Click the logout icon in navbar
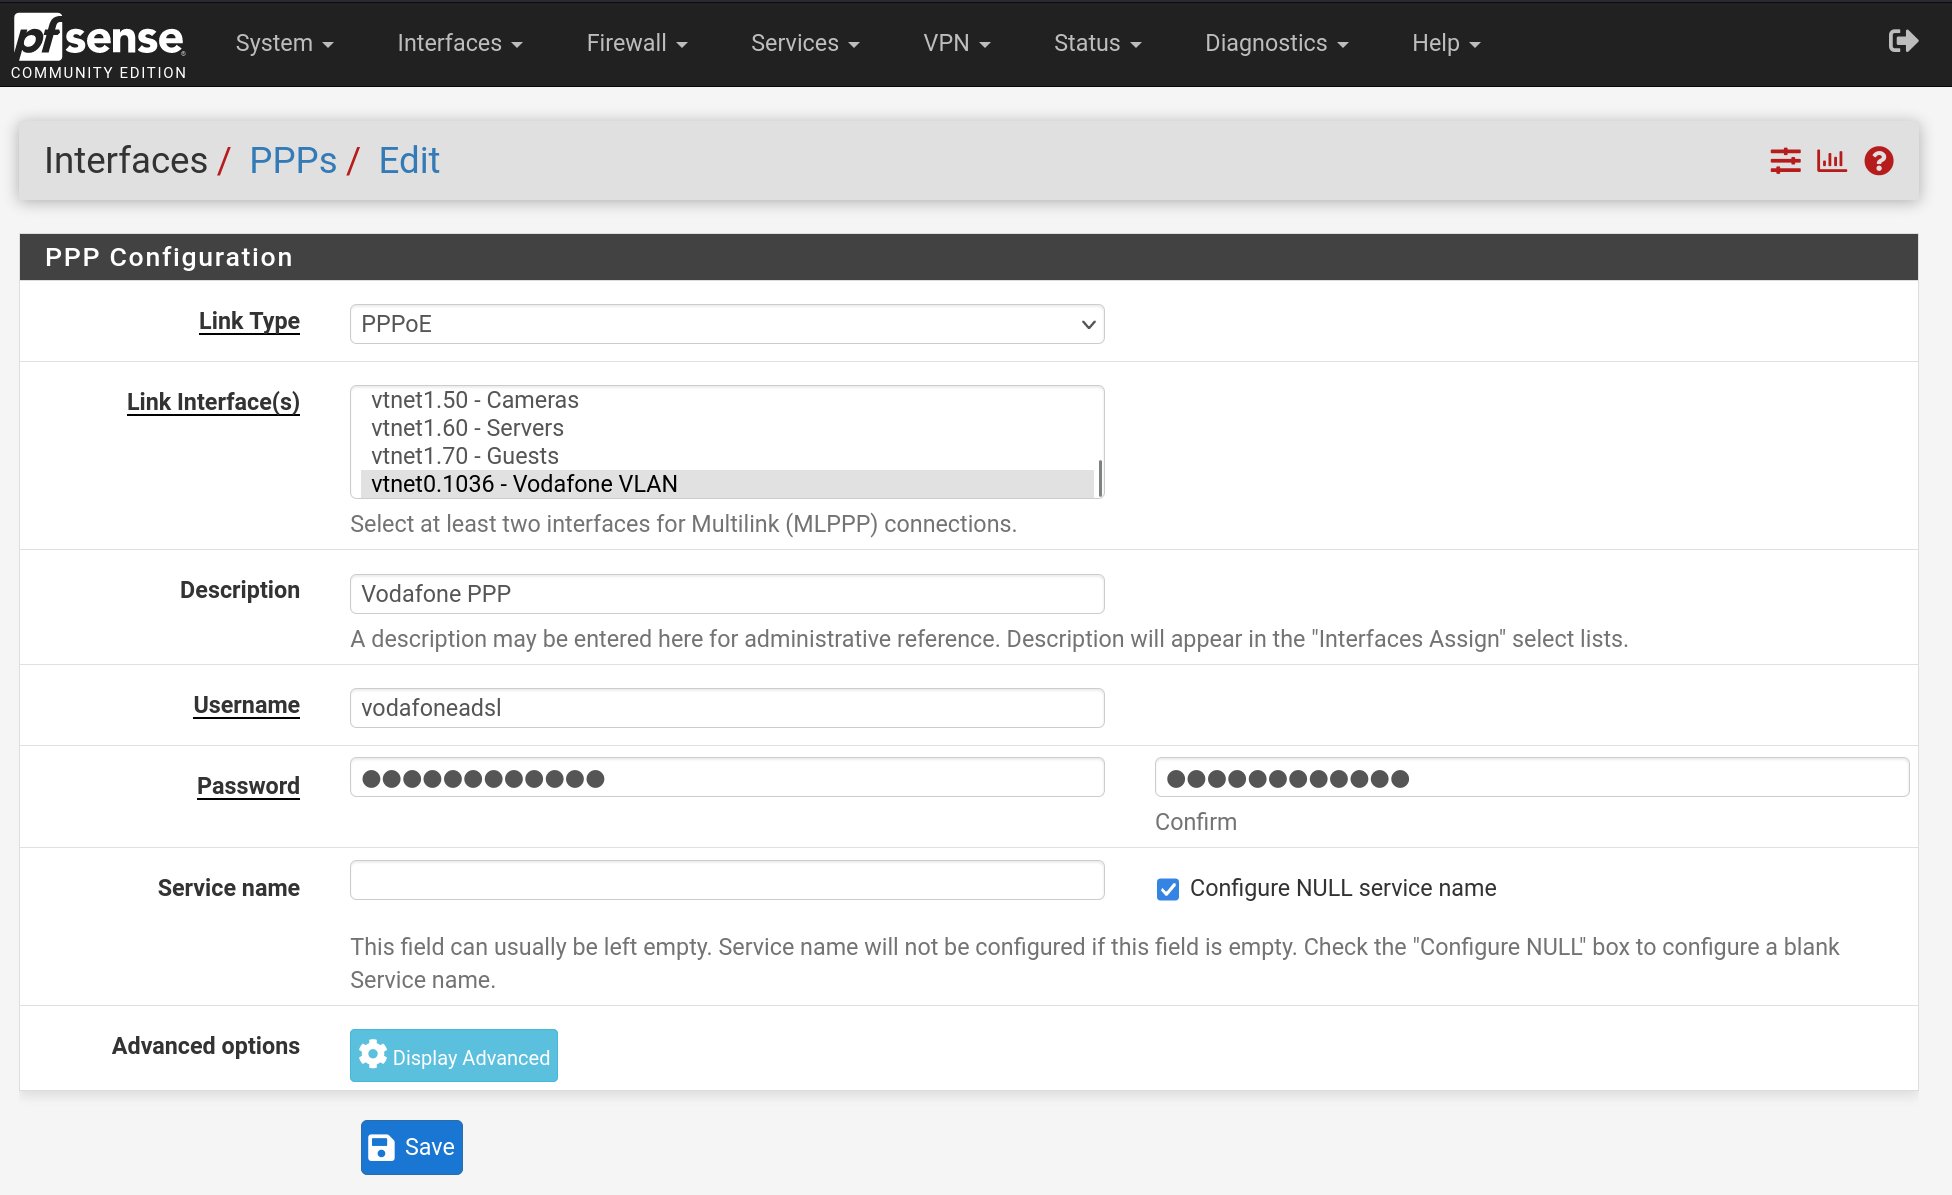Viewport: 1952px width, 1195px height. [x=1902, y=41]
